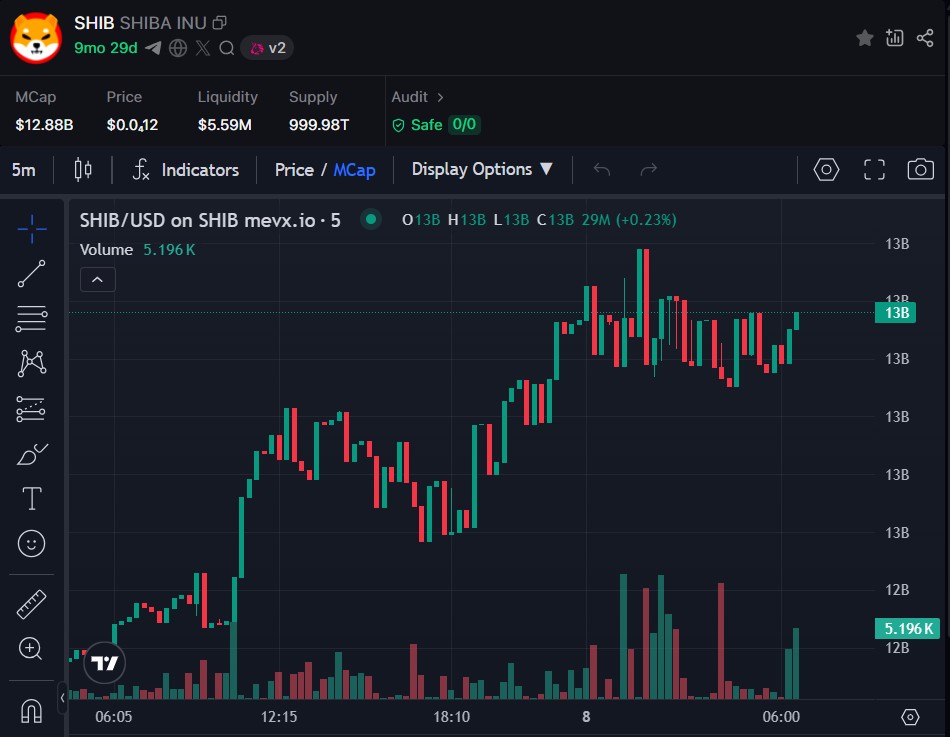Switch chart to MCap mode
This screenshot has height=737, width=950.
pos(354,170)
